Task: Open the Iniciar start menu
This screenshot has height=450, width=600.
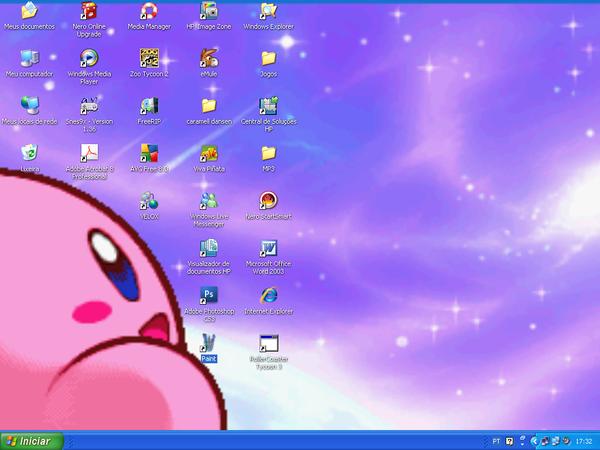Action: click(32, 441)
